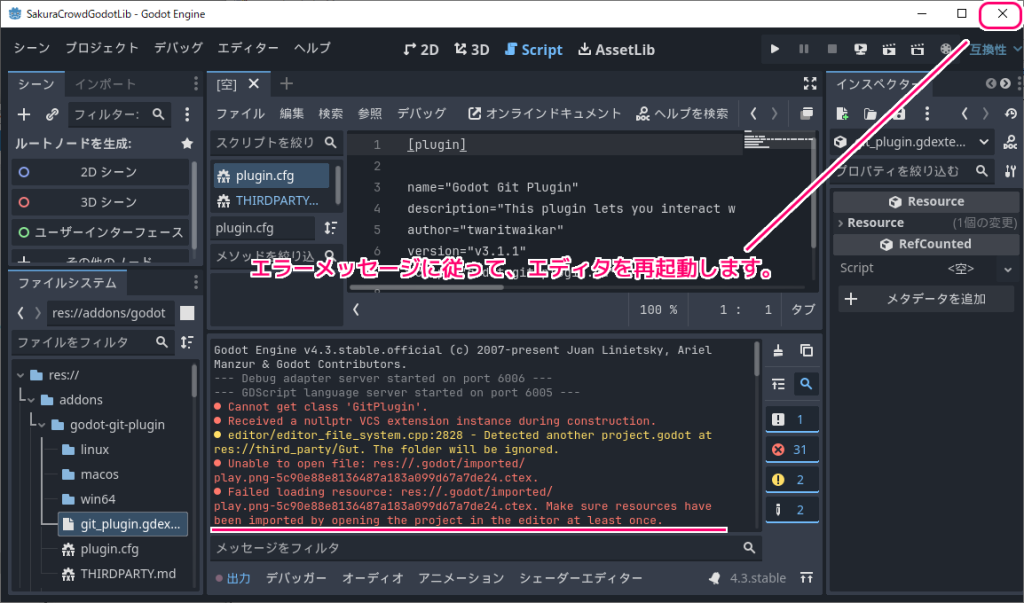Screen dimensions: 1024x603
Task: Switch to the 3D workspace
Action: pyautogui.click(x=471, y=47)
